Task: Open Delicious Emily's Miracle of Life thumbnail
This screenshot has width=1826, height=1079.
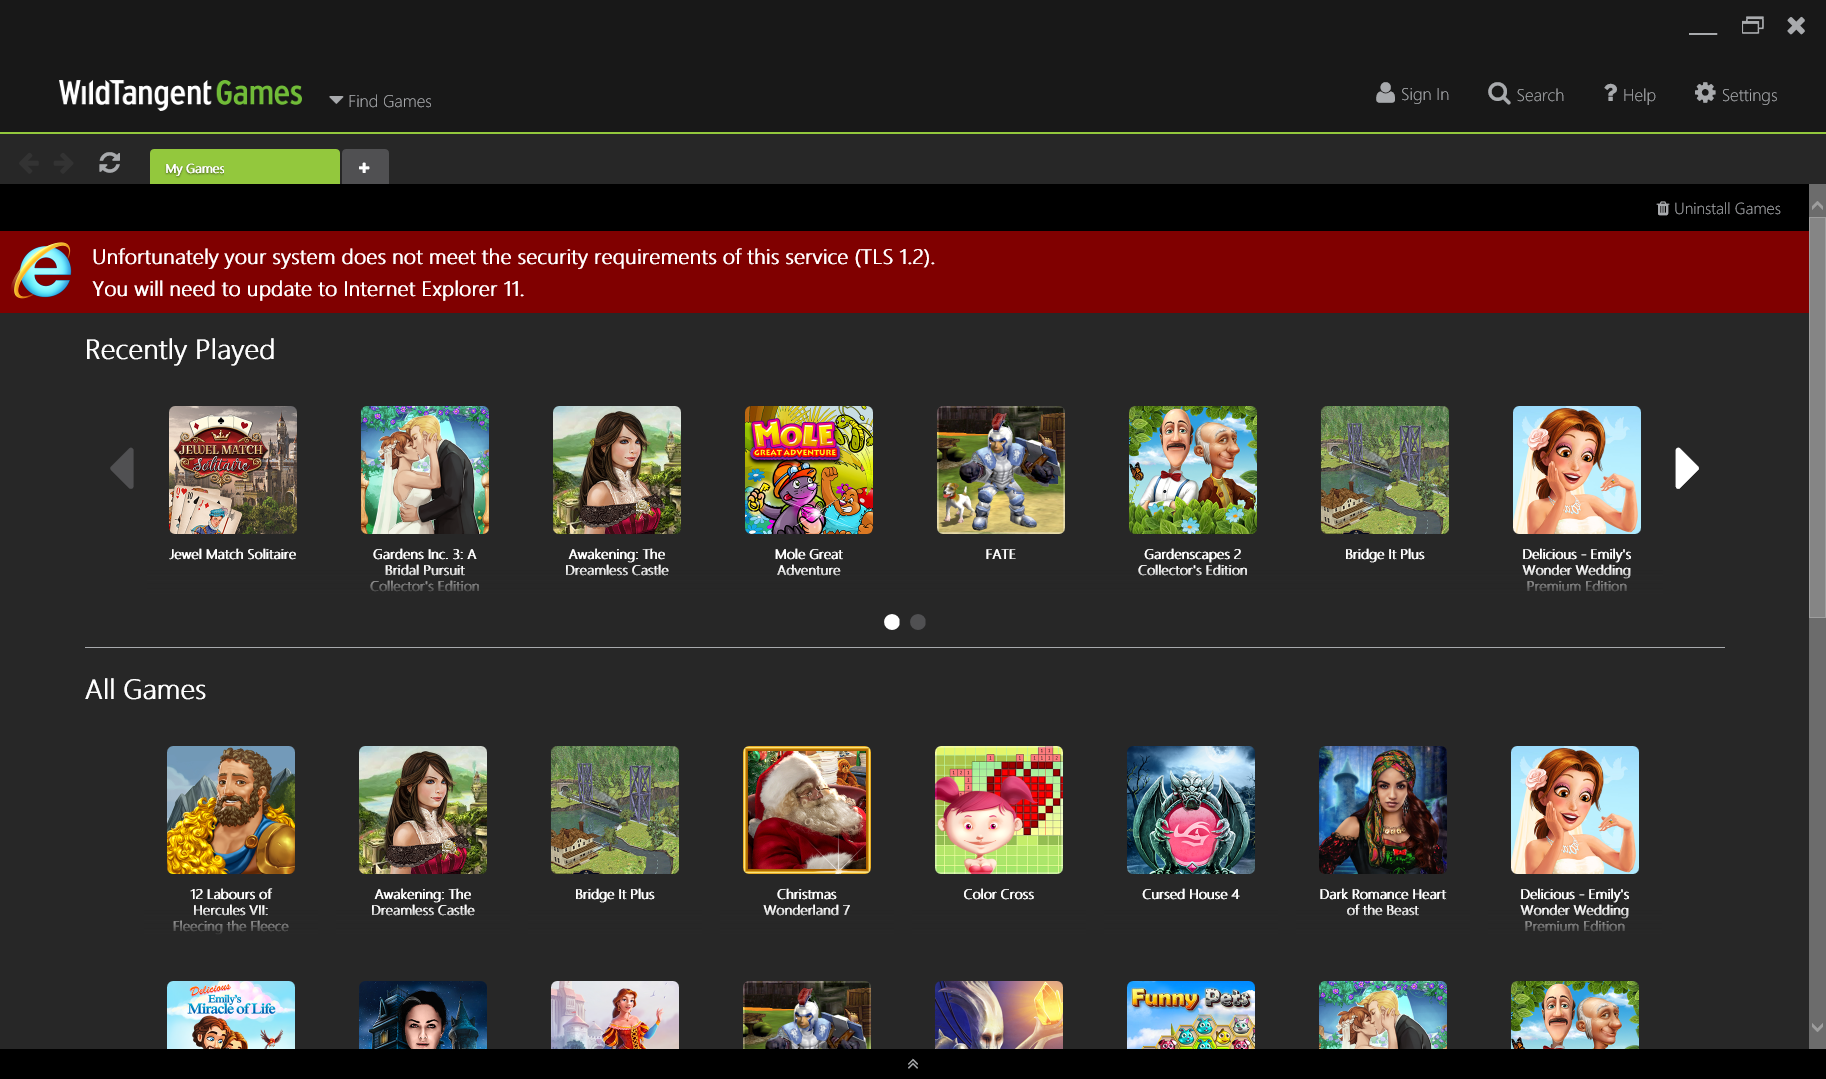Action: point(231,1015)
